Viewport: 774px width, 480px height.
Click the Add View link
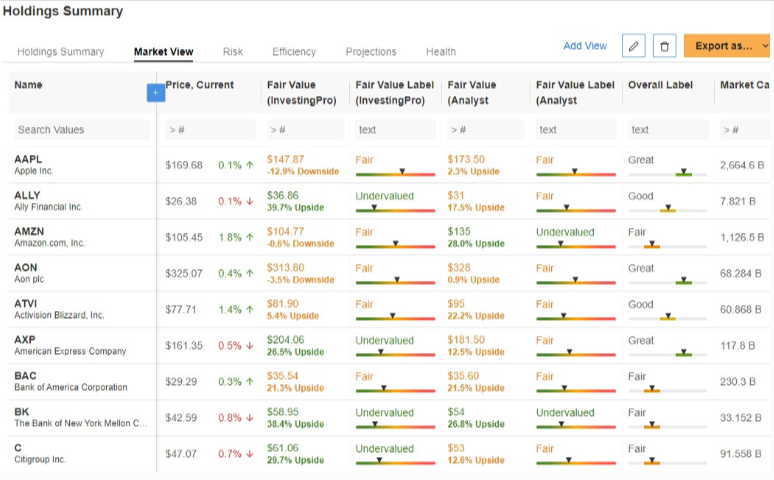click(x=585, y=46)
